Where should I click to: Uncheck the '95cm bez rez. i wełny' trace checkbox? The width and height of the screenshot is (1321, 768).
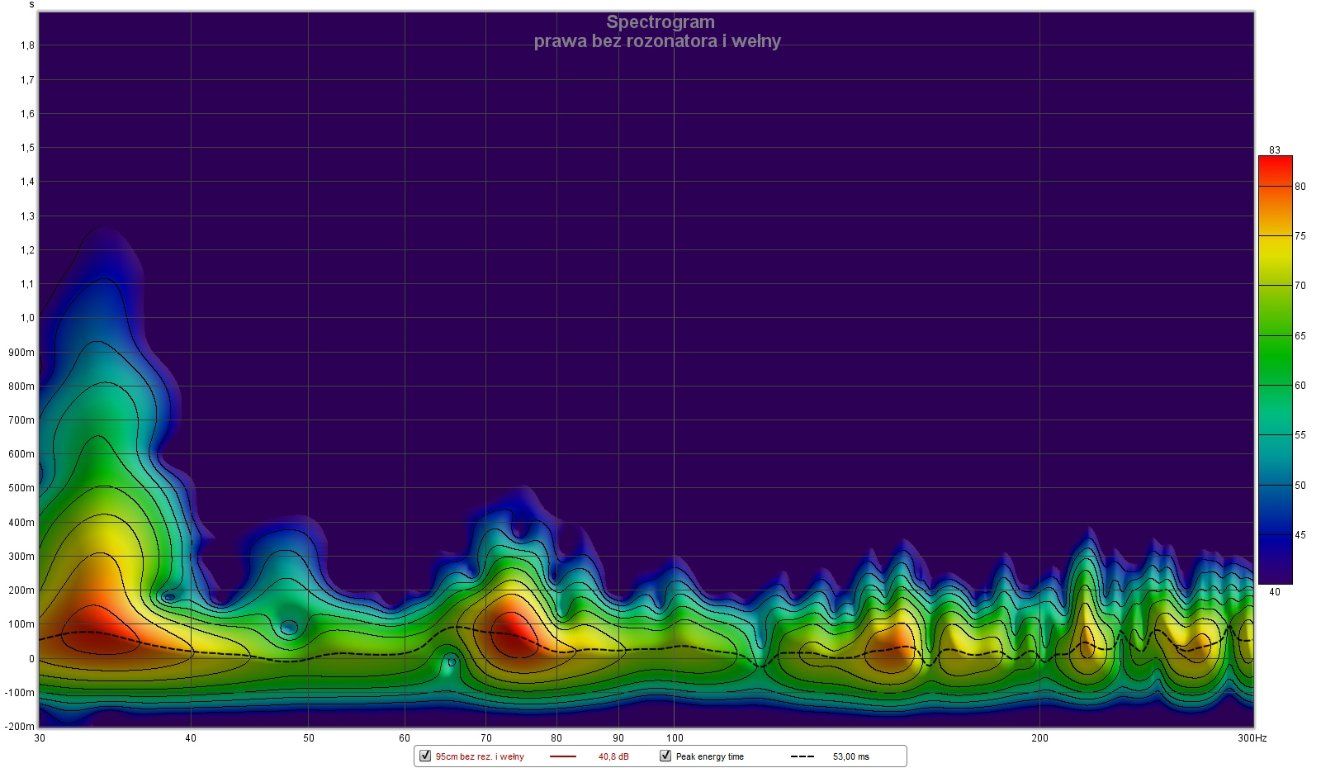pyautogui.click(x=425, y=756)
